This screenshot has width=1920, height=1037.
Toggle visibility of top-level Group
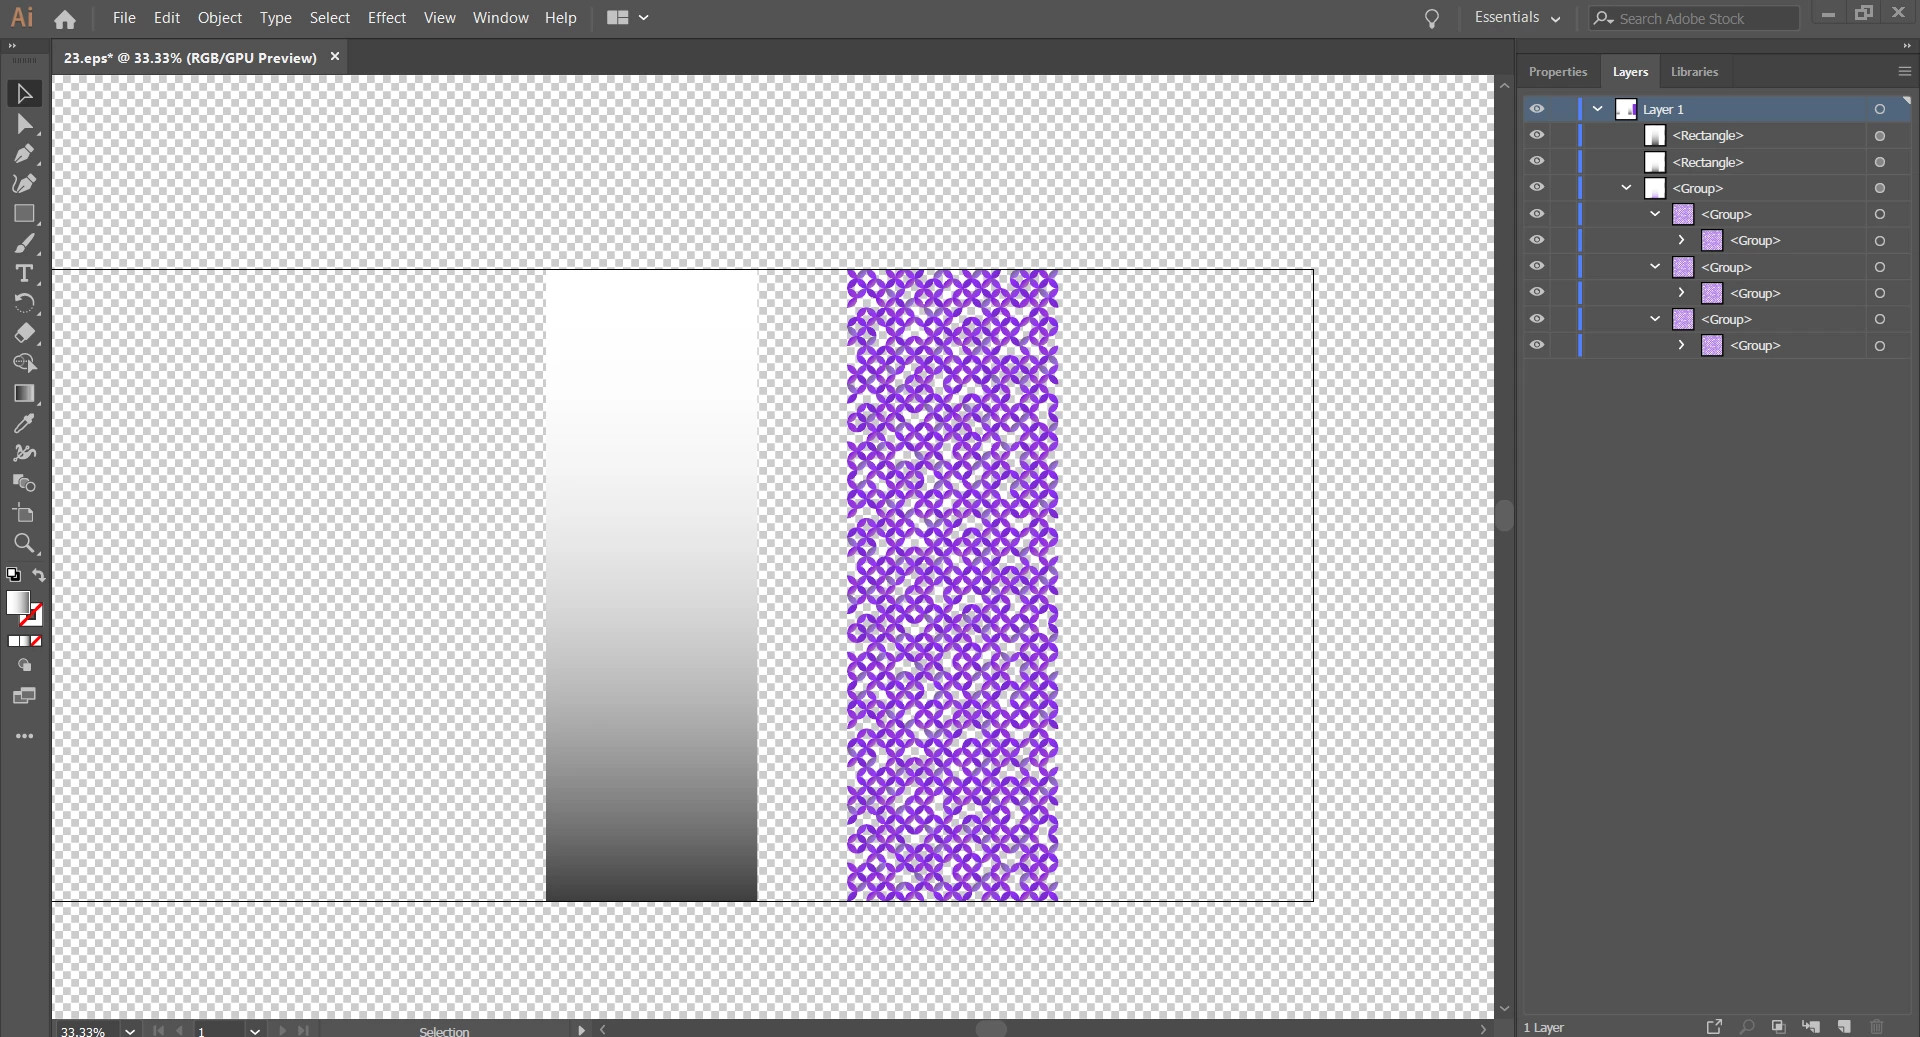coord(1537,187)
